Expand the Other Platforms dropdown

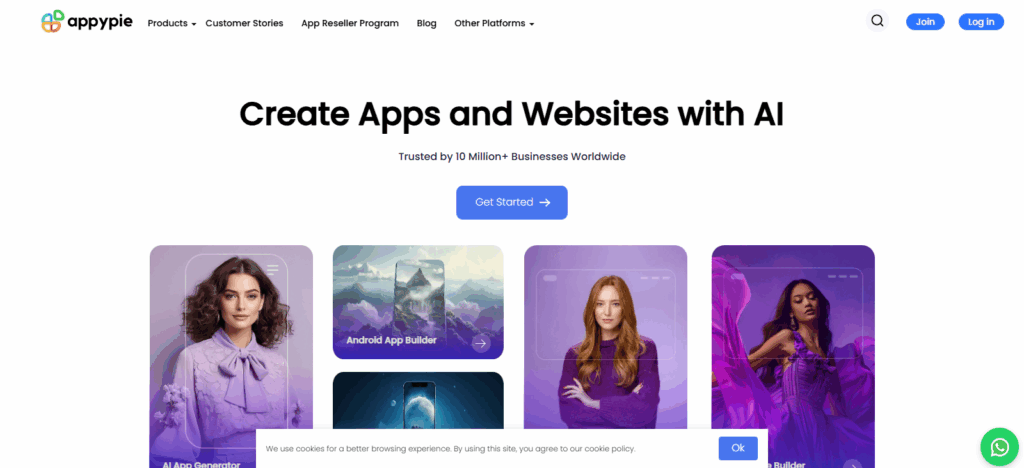(x=494, y=23)
